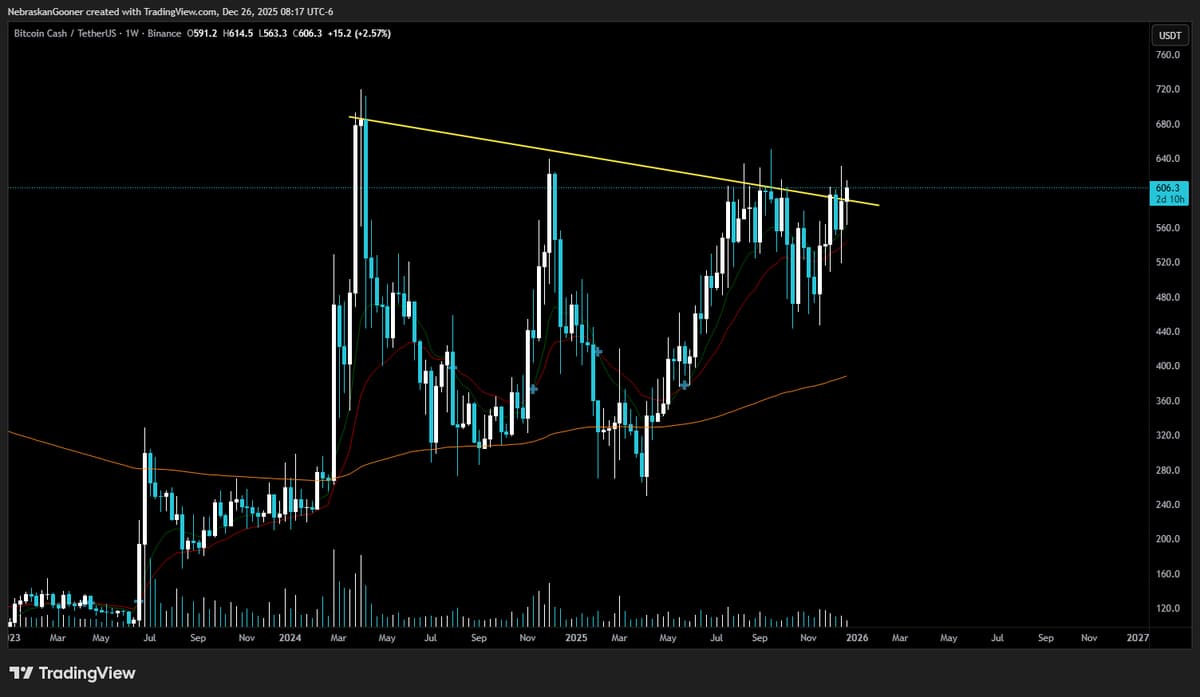Click the 2d 10h bar countdown

pyautogui.click(x=1169, y=199)
